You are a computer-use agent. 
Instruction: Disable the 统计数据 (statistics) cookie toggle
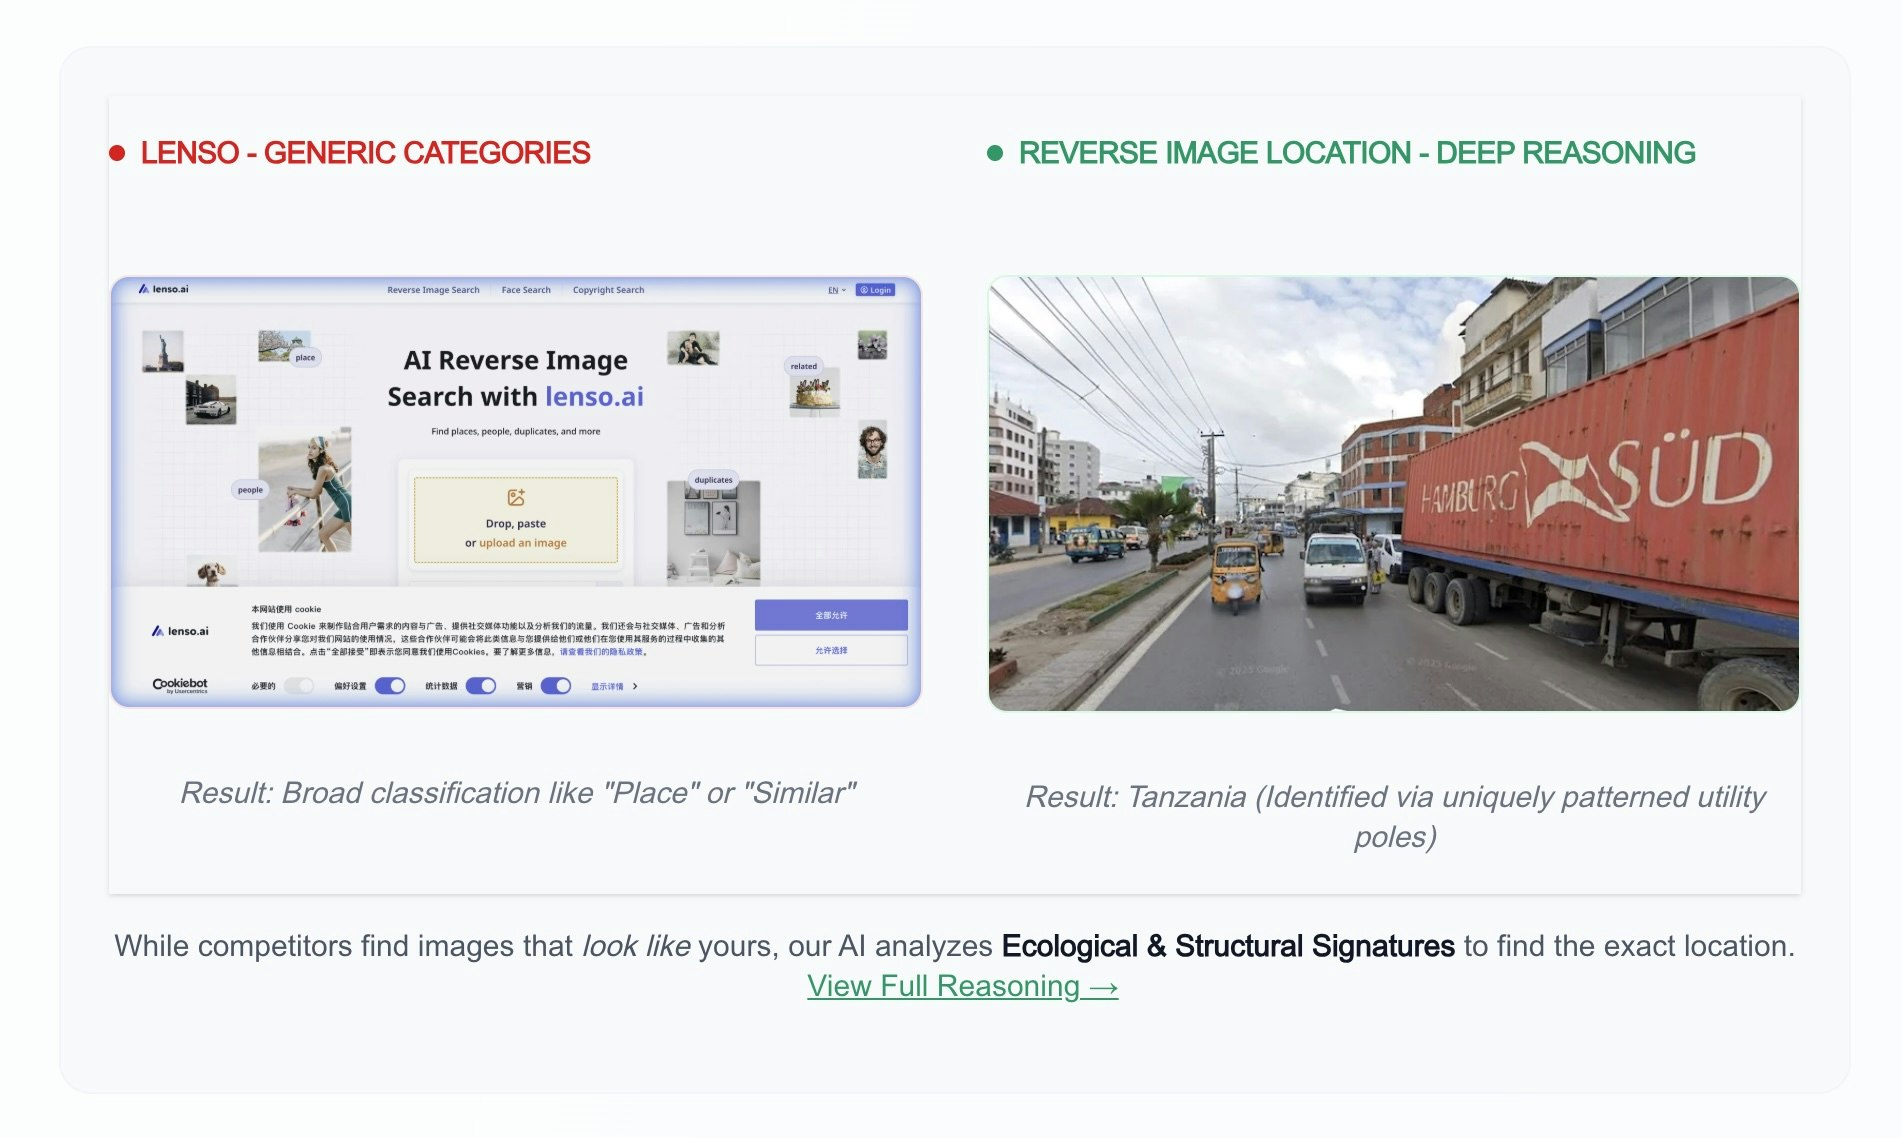480,686
